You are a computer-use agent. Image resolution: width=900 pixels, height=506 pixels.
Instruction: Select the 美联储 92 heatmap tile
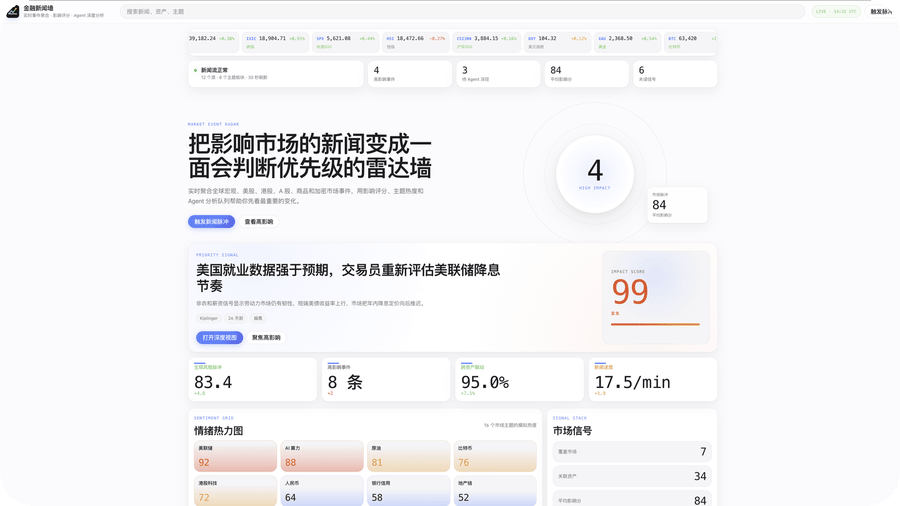pyautogui.click(x=235, y=456)
